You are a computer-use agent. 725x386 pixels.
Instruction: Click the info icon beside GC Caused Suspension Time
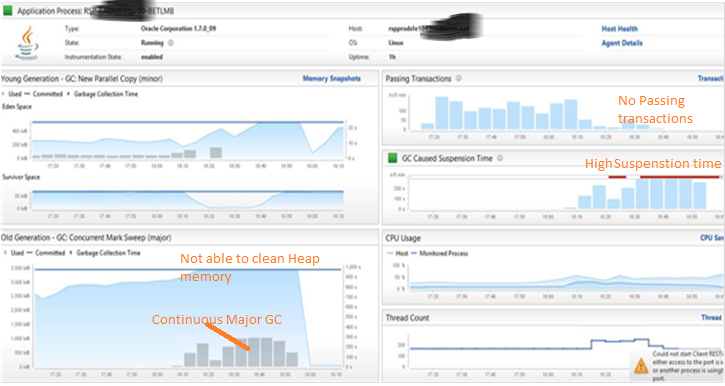click(500, 158)
